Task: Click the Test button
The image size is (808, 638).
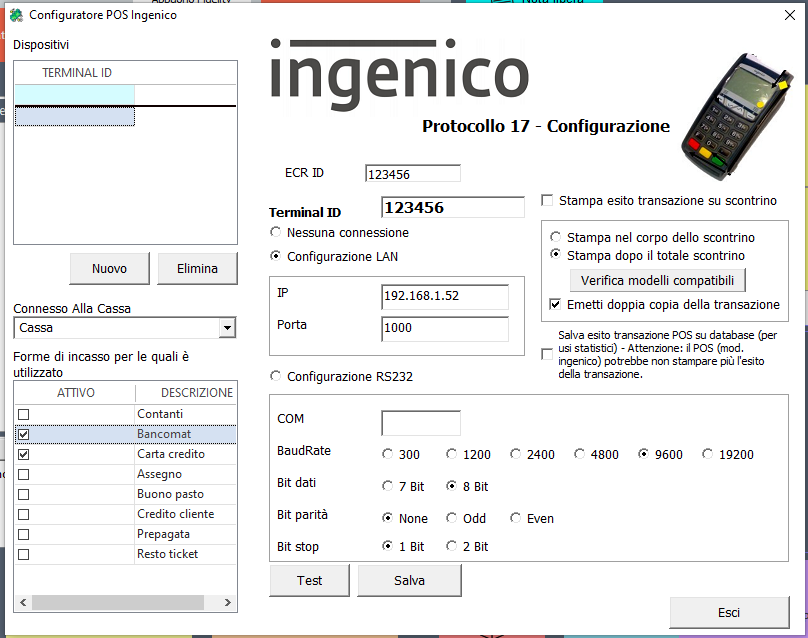Action: tap(309, 580)
